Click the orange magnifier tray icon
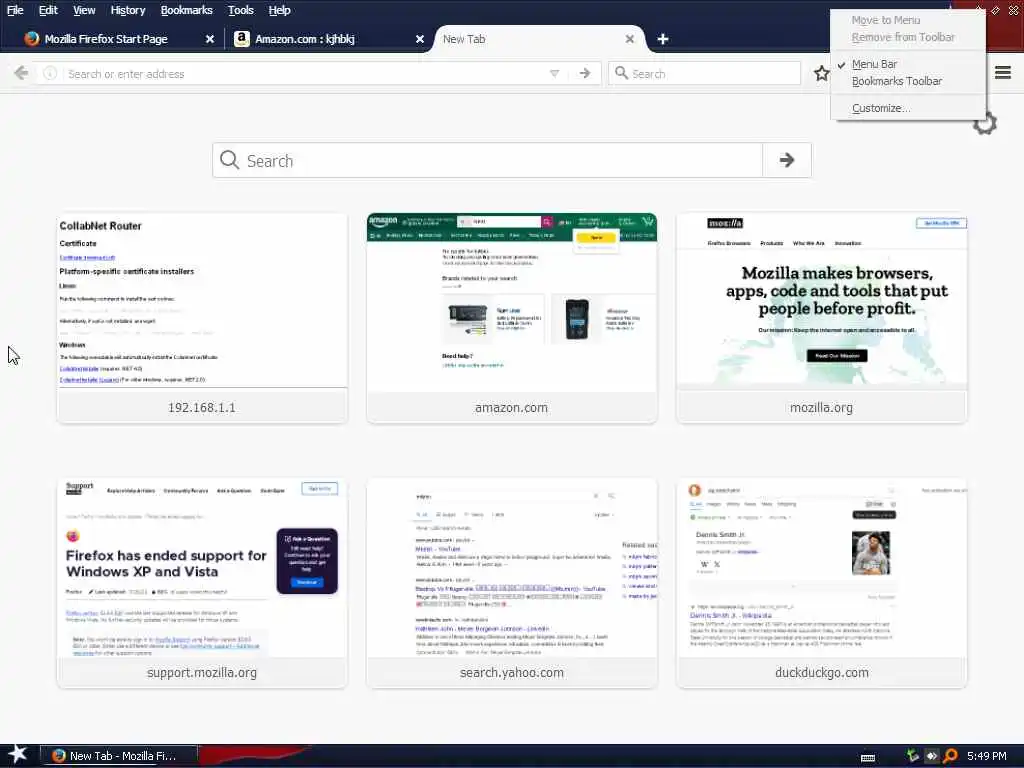Image resolution: width=1024 pixels, height=768 pixels. pos(950,756)
